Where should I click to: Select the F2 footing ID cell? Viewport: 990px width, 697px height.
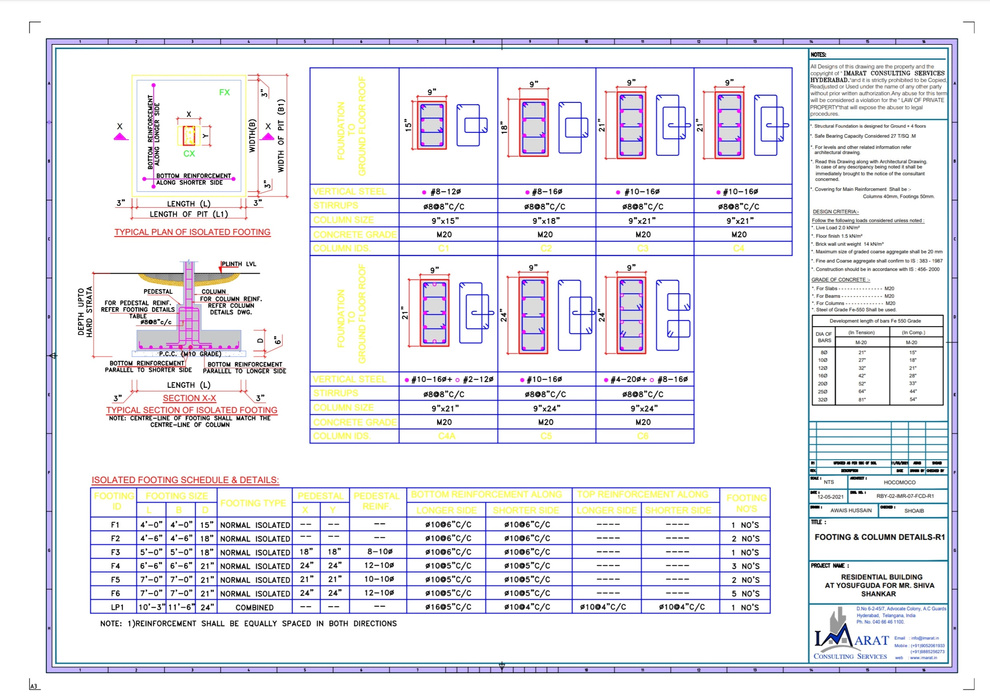114,539
